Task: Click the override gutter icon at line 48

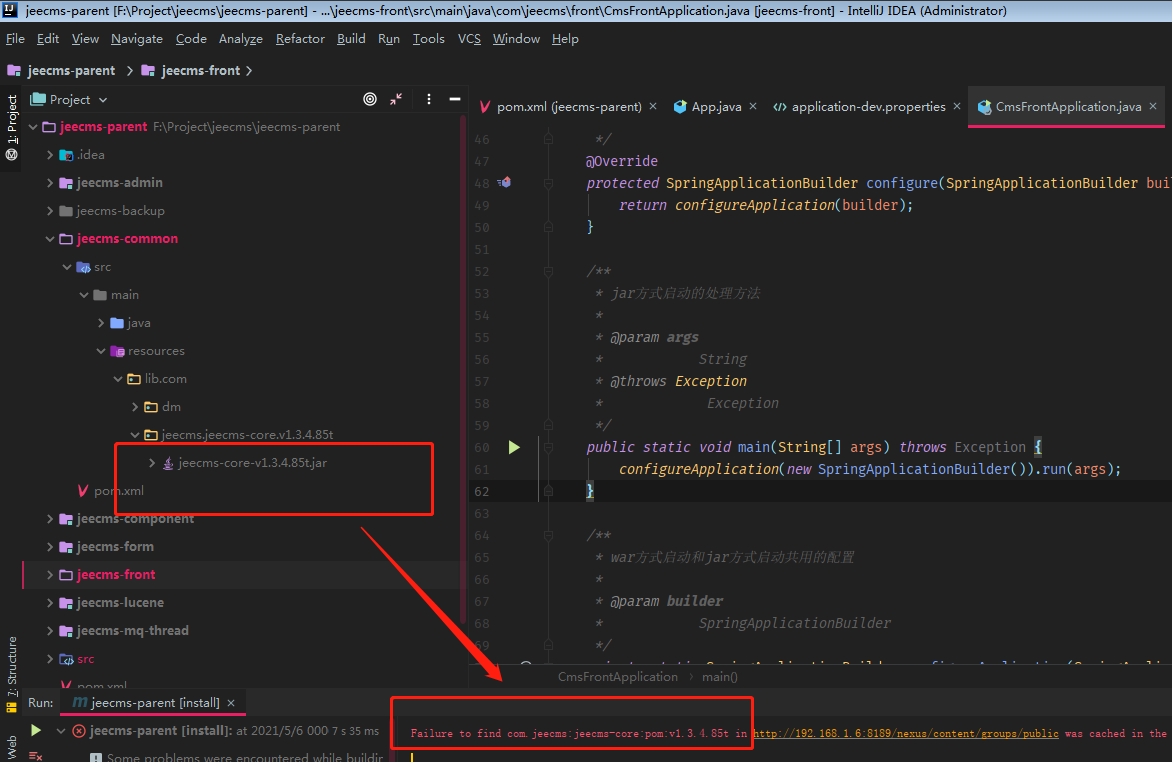Action: (x=505, y=183)
